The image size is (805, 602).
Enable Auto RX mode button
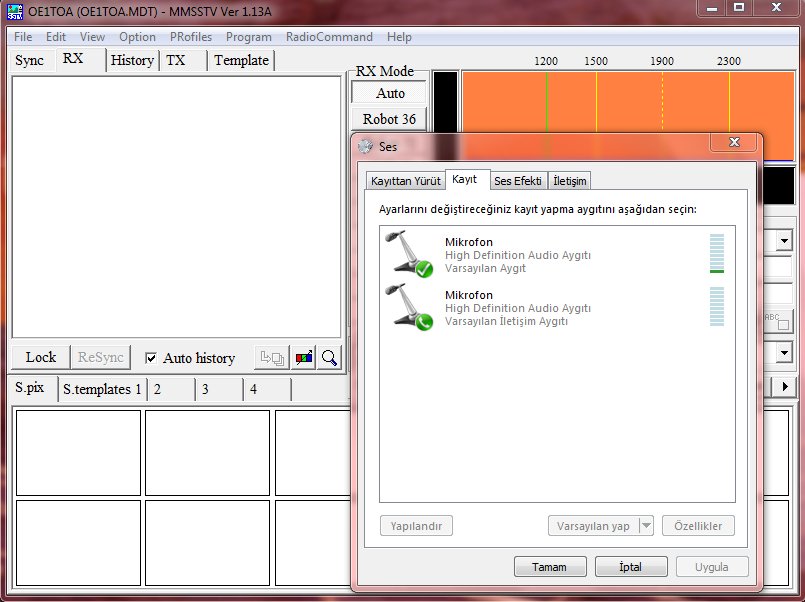pos(390,93)
